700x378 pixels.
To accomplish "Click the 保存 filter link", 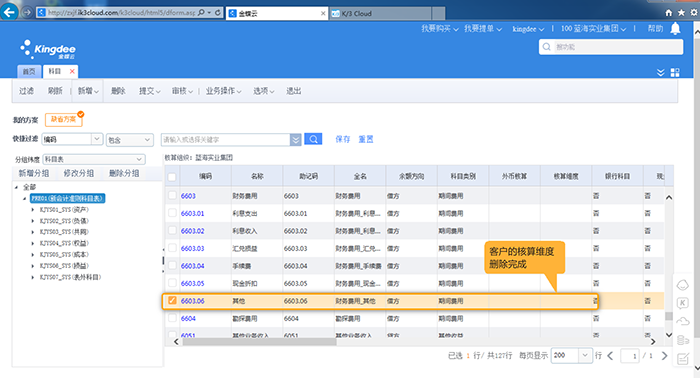I will click(342, 139).
